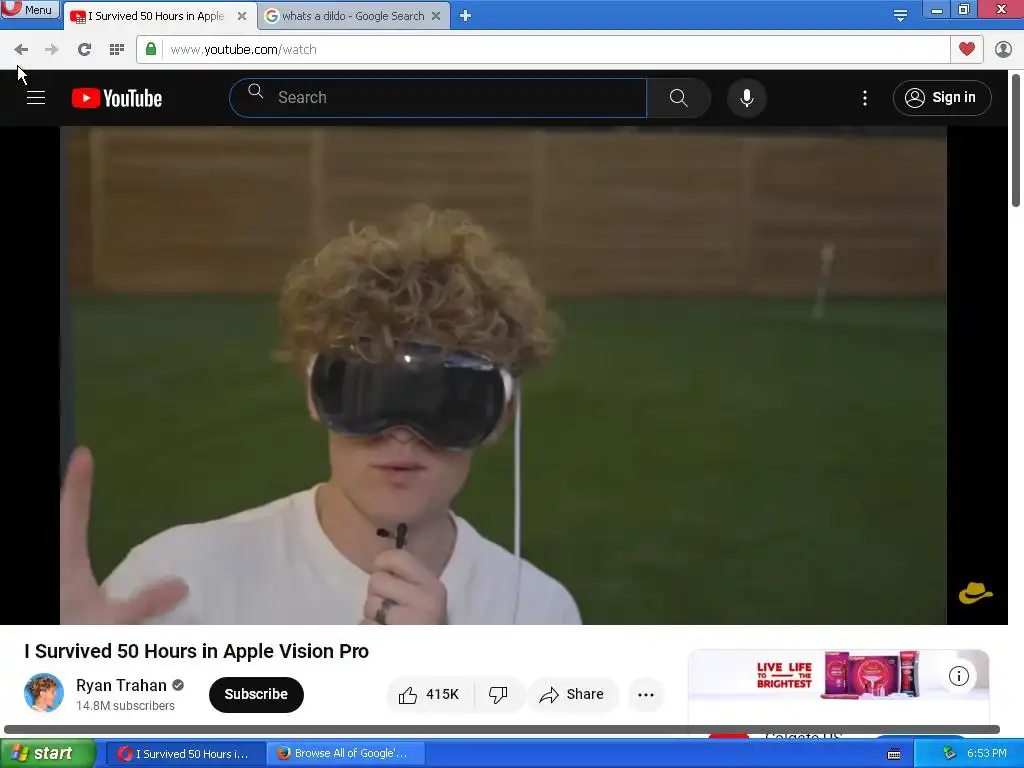Click the network tray icon
This screenshot has height=768, width=1024.
click(949, 754)
